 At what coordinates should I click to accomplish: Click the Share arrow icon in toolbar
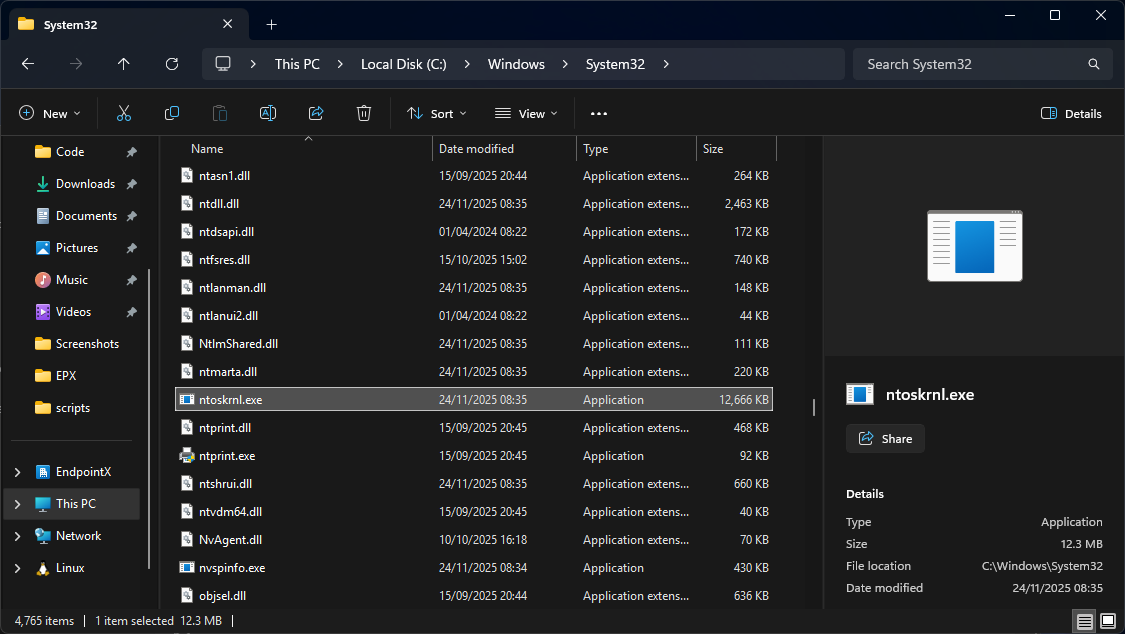[x=316, y=113]
